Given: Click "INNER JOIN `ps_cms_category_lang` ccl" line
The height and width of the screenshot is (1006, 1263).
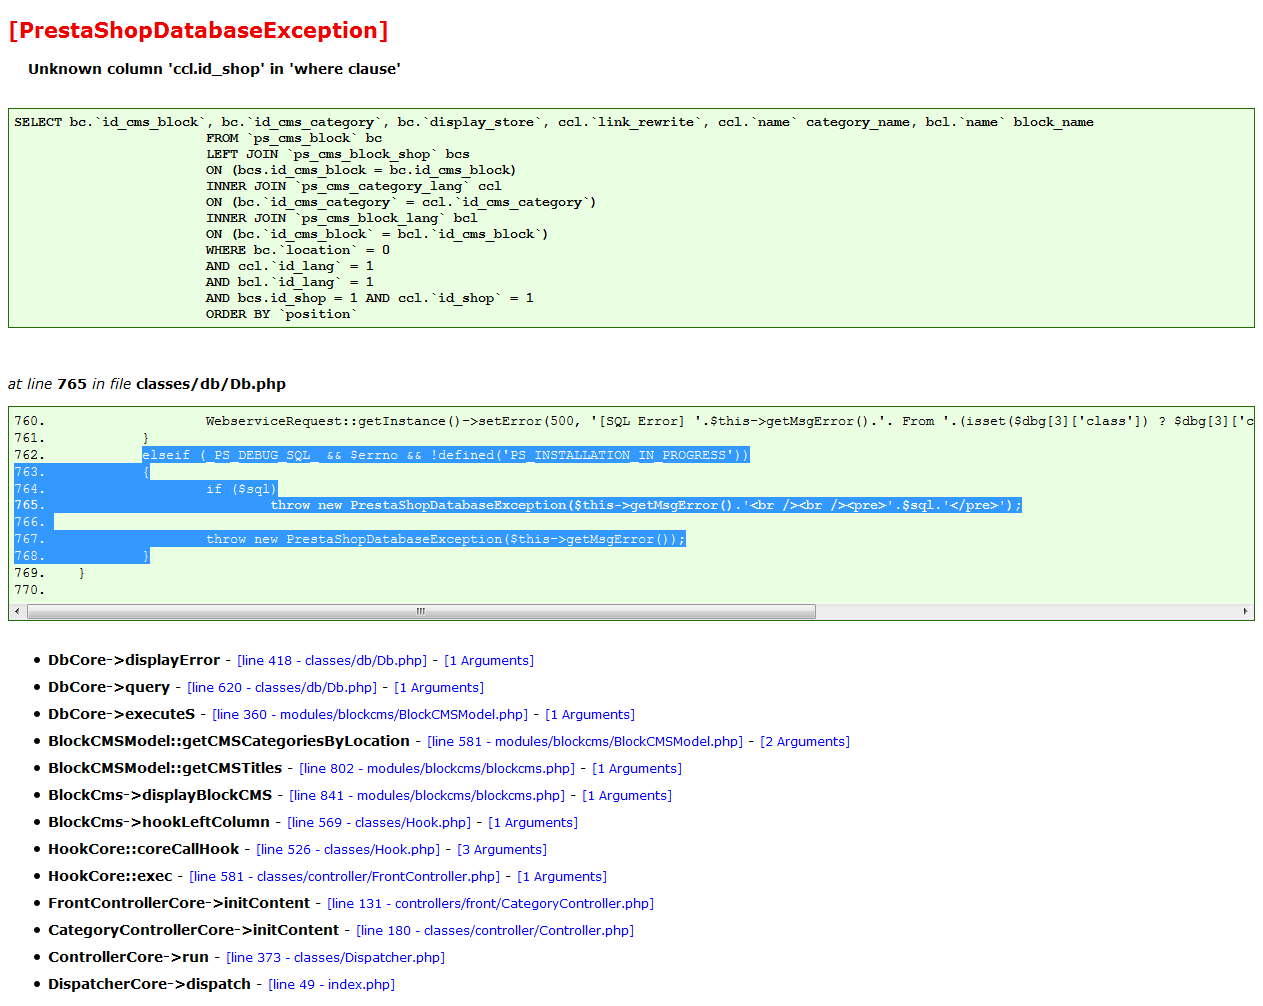Looking at the screenshot, I should point(354,186).
